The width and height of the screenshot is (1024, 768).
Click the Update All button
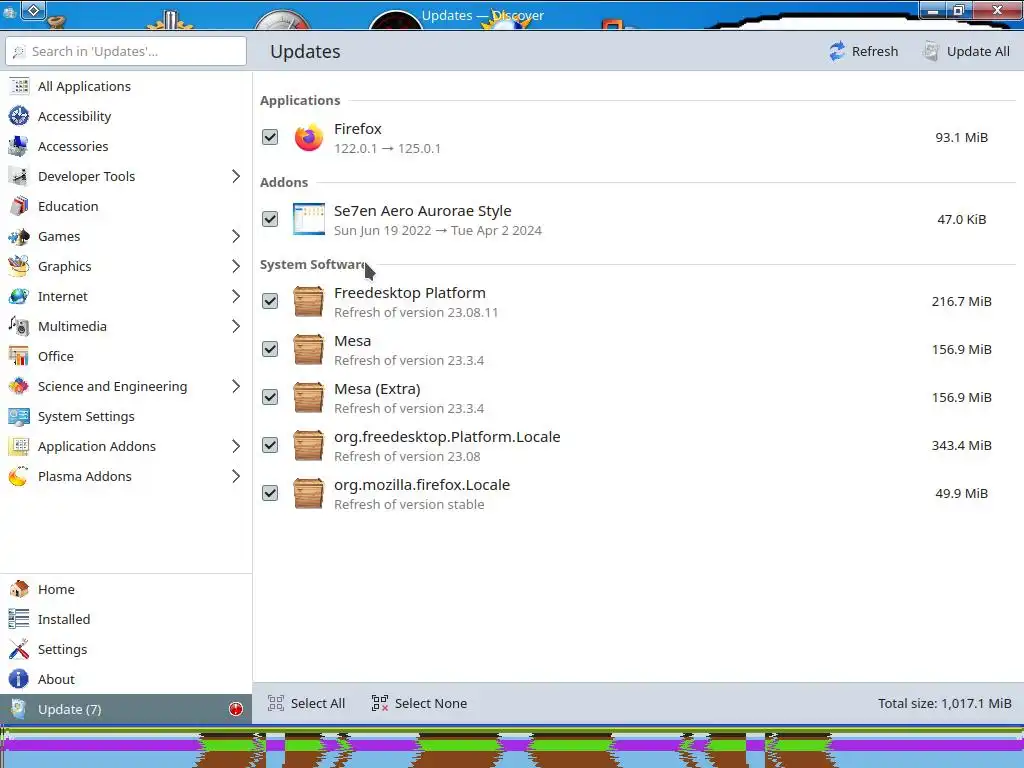(967, 51)
